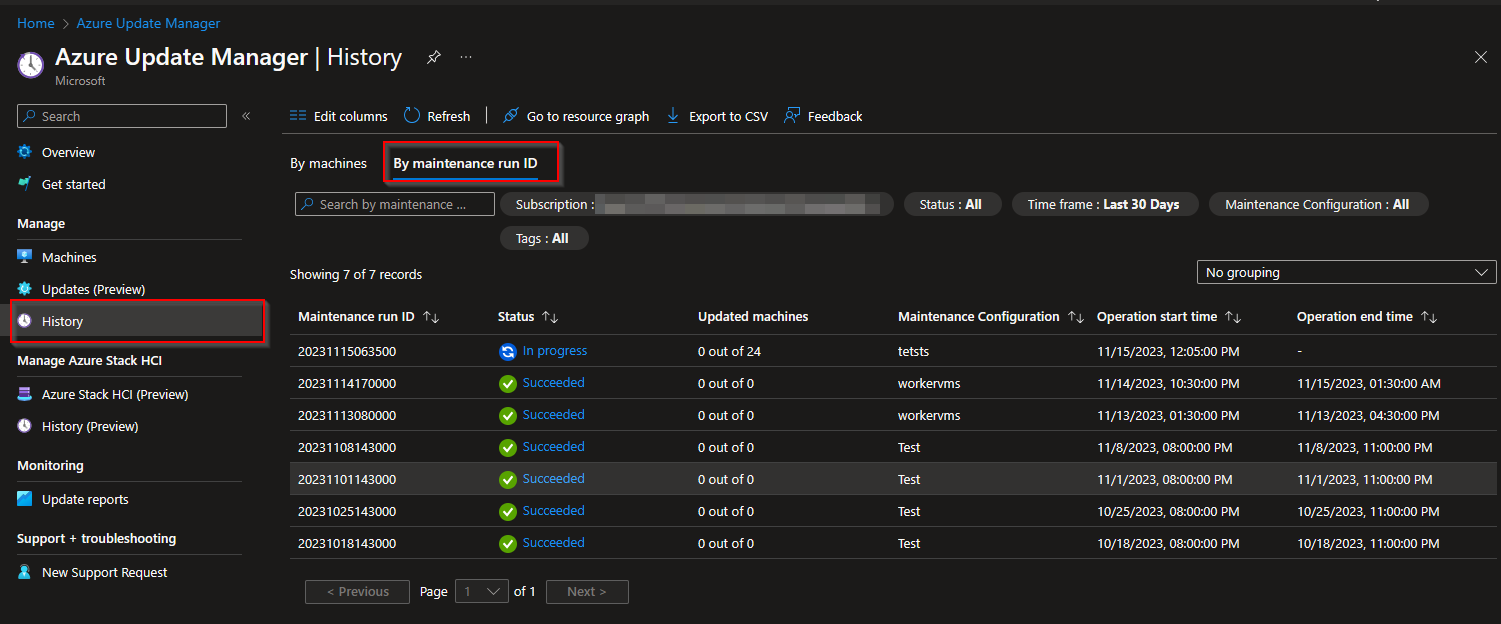Screen dimensions: 1501x624
Task: Open Succeeded status for run 20231114170000
Action: [553, 383]
